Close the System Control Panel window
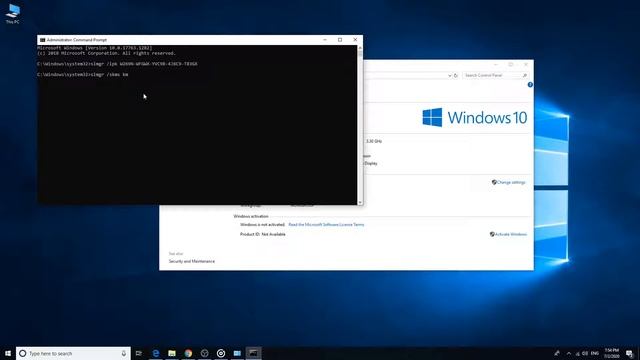The image size is (640, 360). point(526,64)
